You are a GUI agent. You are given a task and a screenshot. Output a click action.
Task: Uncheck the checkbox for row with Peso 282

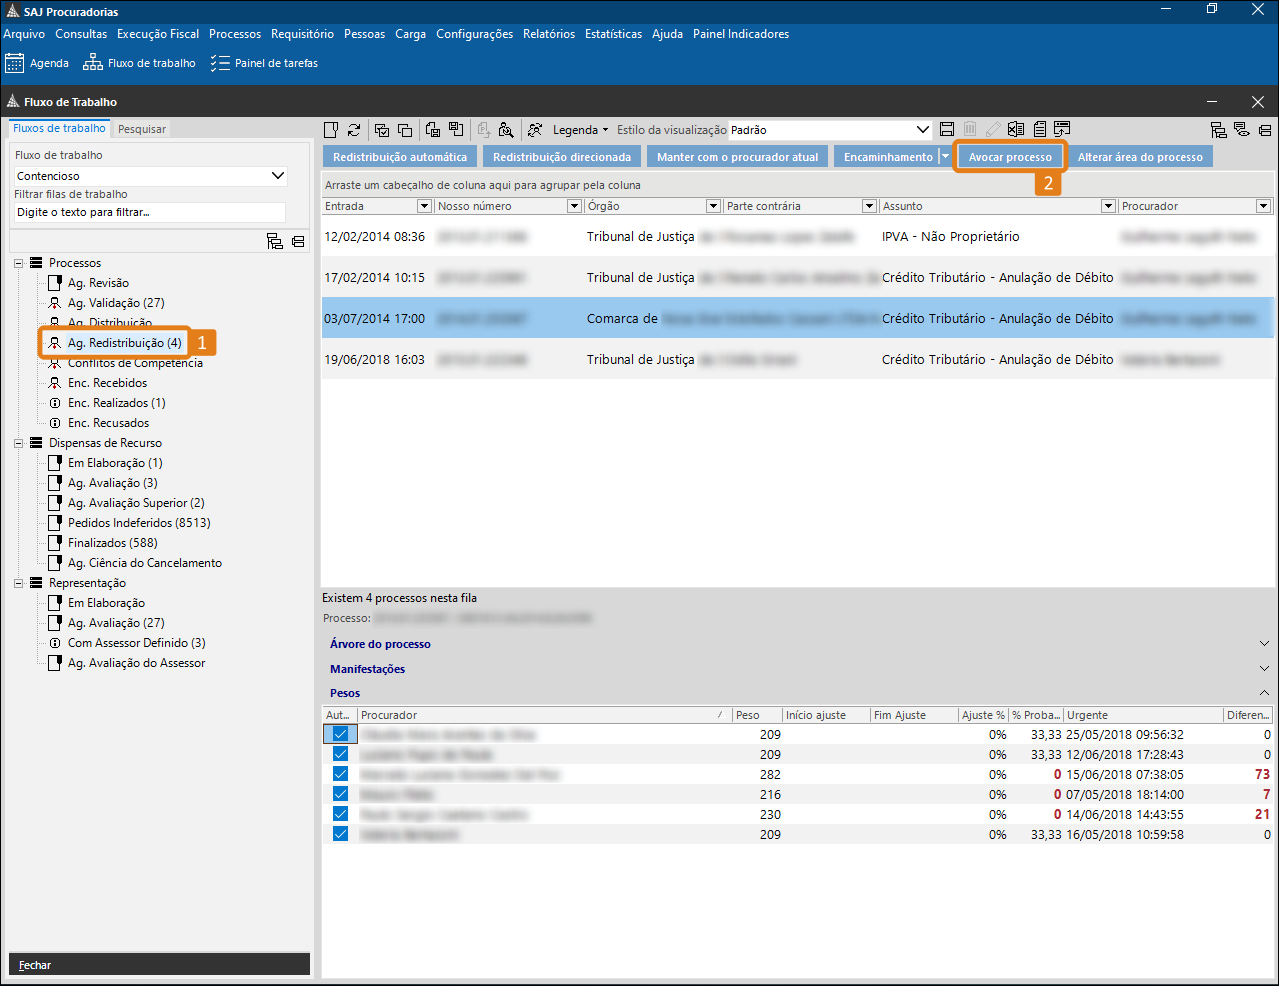[340, 774]
